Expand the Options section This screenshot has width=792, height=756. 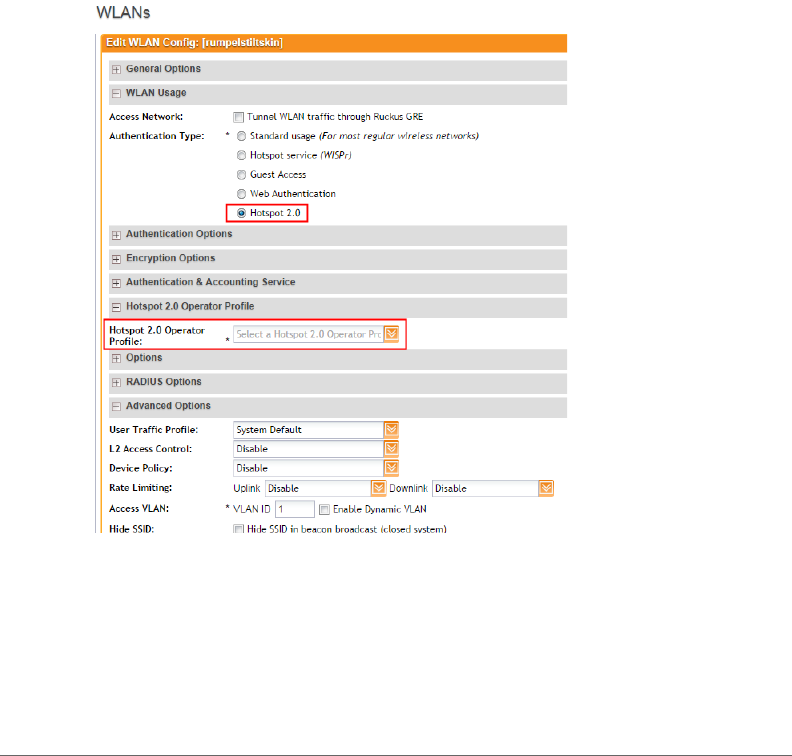click(x=116, y=359)
